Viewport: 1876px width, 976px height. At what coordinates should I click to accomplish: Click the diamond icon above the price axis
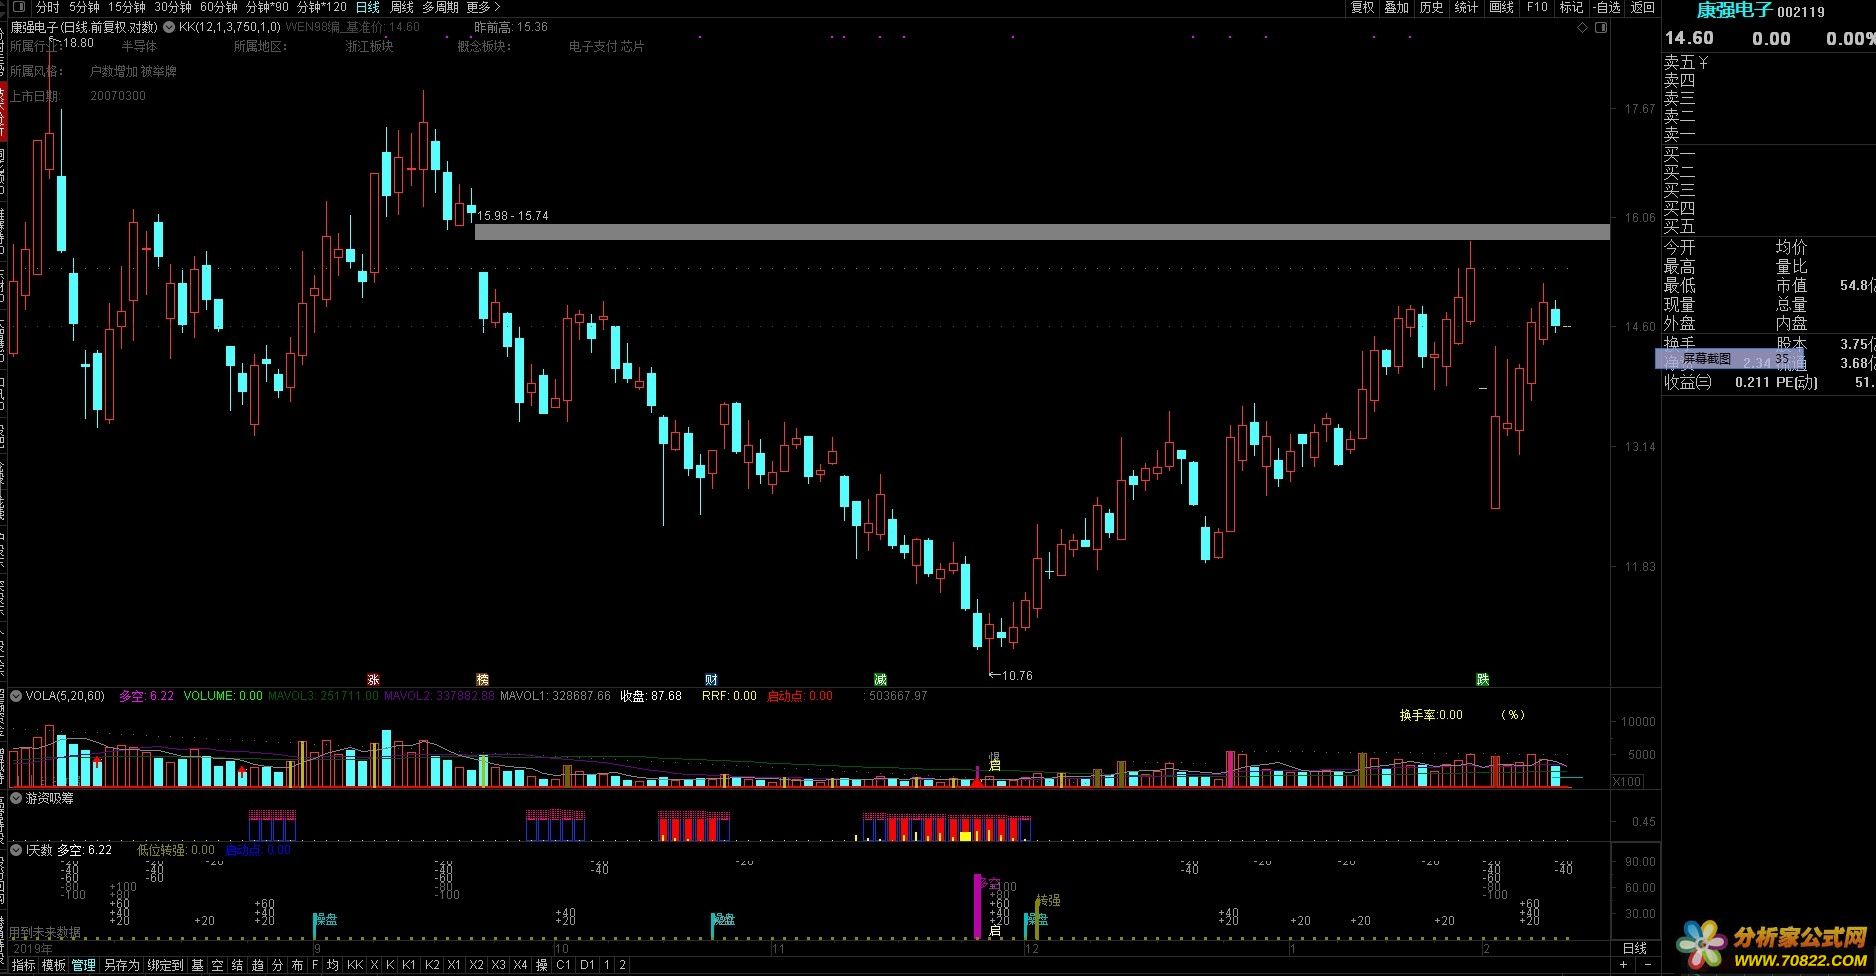tap(1583, 28)
